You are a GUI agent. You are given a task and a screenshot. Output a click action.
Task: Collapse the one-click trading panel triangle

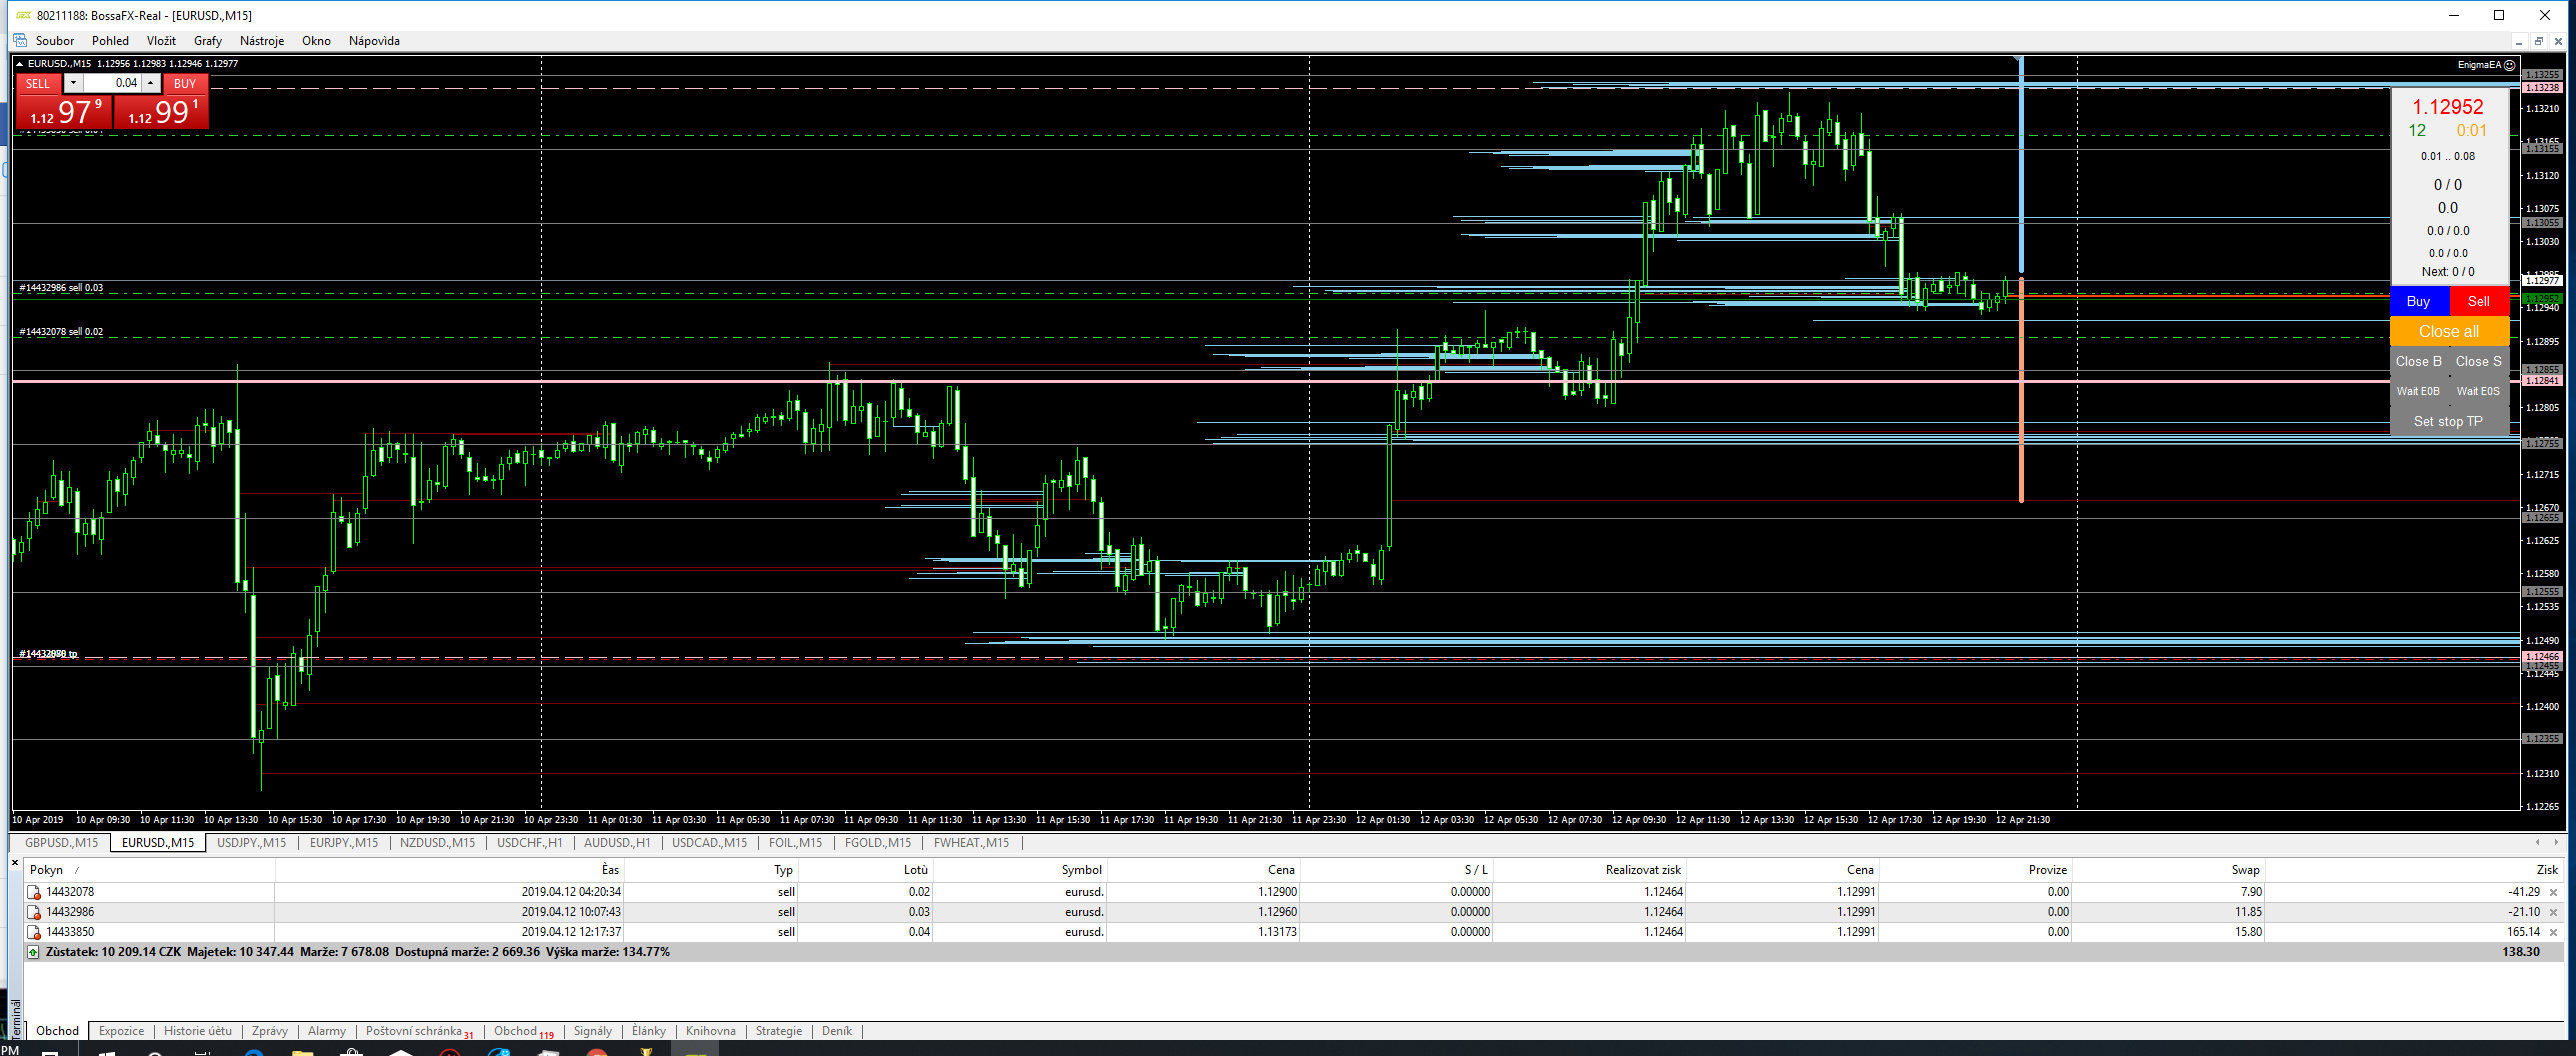pyautogui.click(x=20, y=64)
